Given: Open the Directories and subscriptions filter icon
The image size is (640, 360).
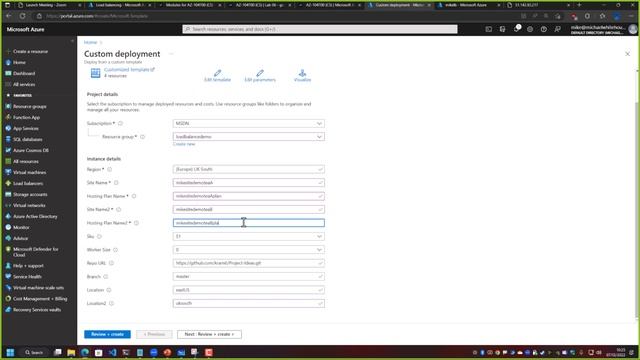Looking at the screenshot, I should tap(502, 29).
